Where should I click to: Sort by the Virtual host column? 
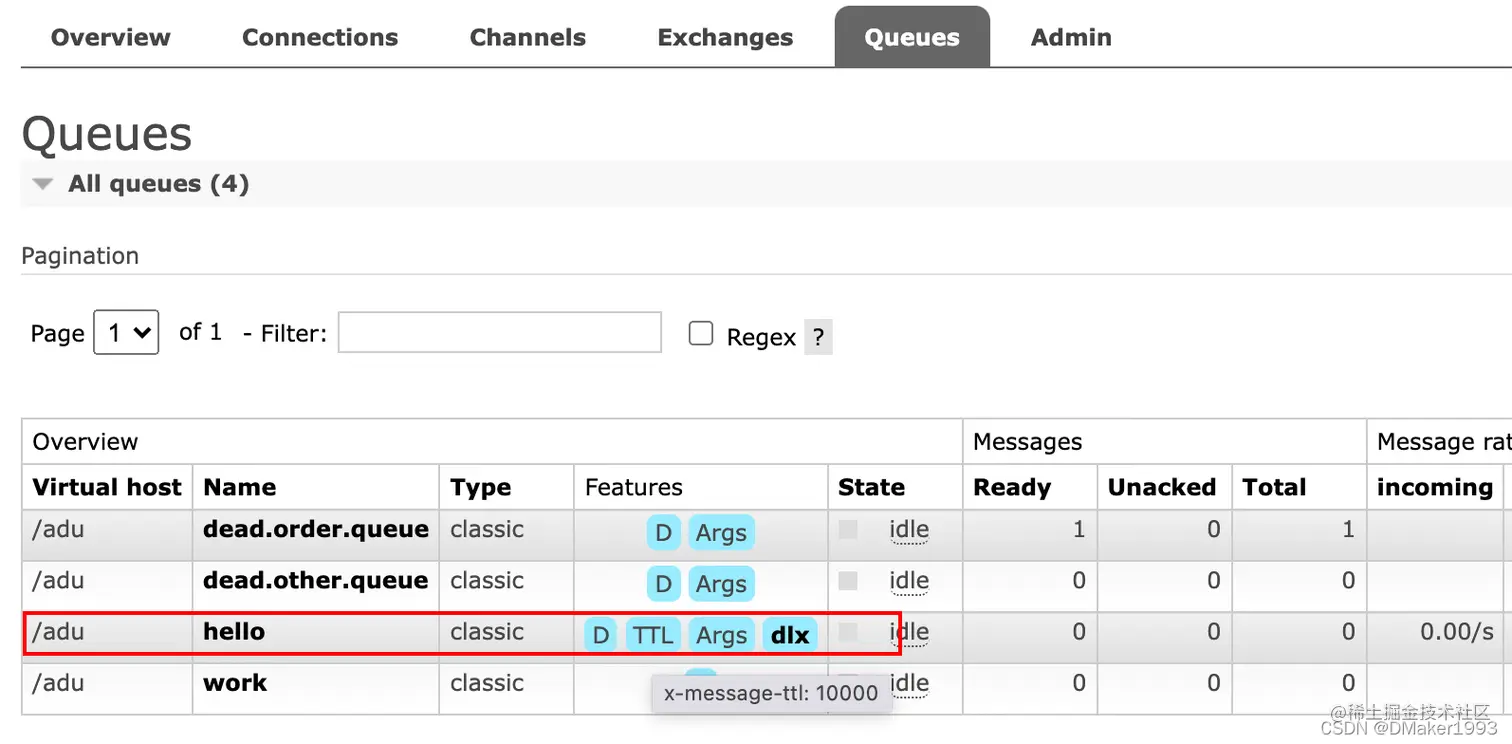pos(107,487)
